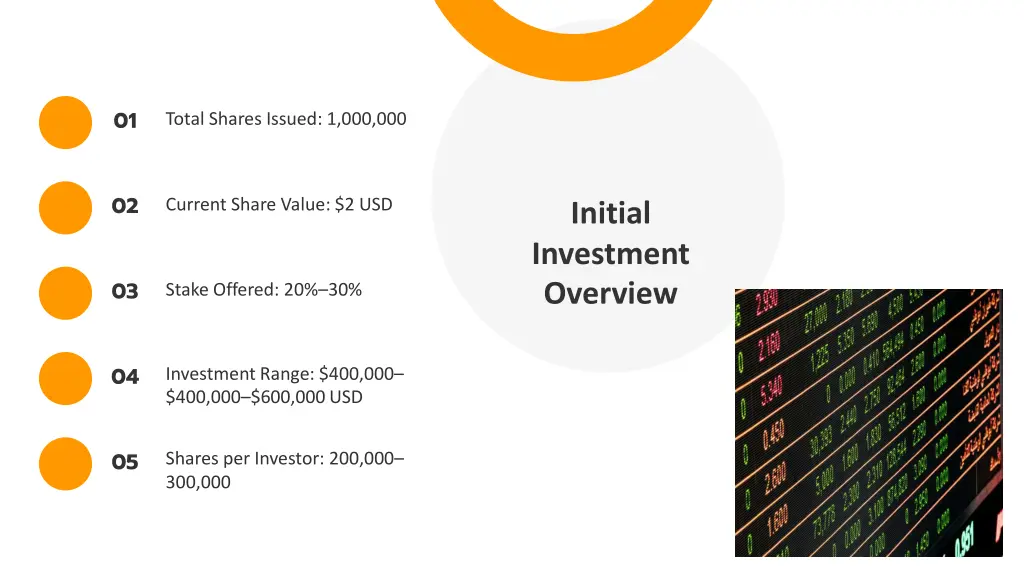This screenshot has height=576, width=1024.
Task: Select the 04 number label
Action: point(125,377)
